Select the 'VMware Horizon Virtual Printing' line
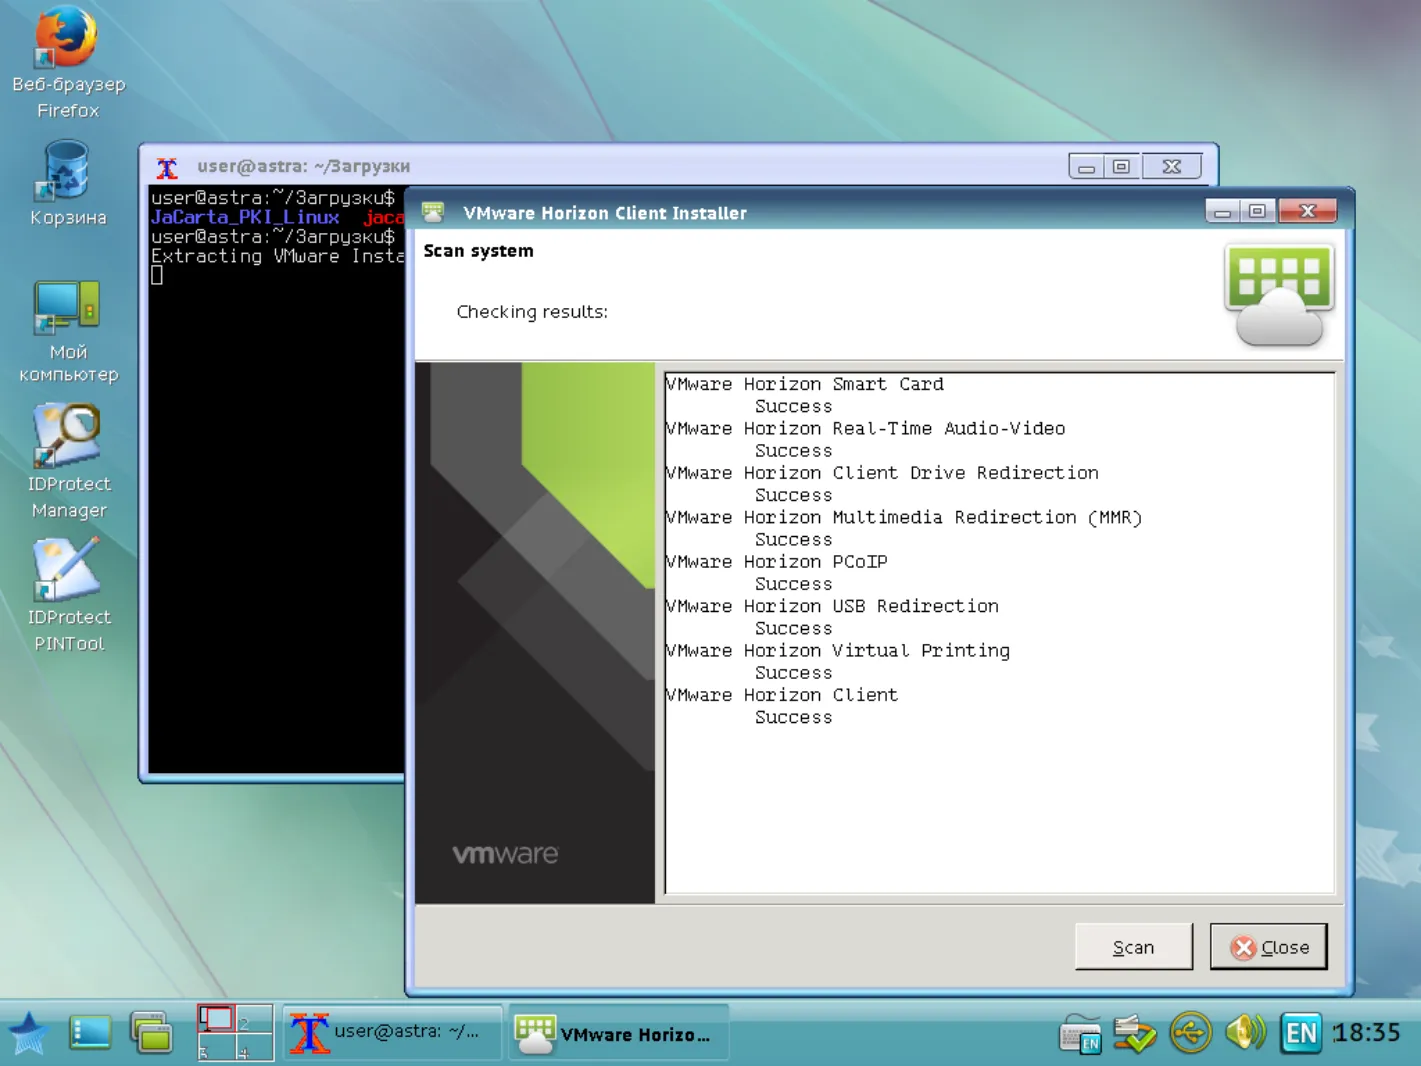Image resolution: width=1421 pixels, height=1066 pixels. pyautogui.click(x=838, y=651)
